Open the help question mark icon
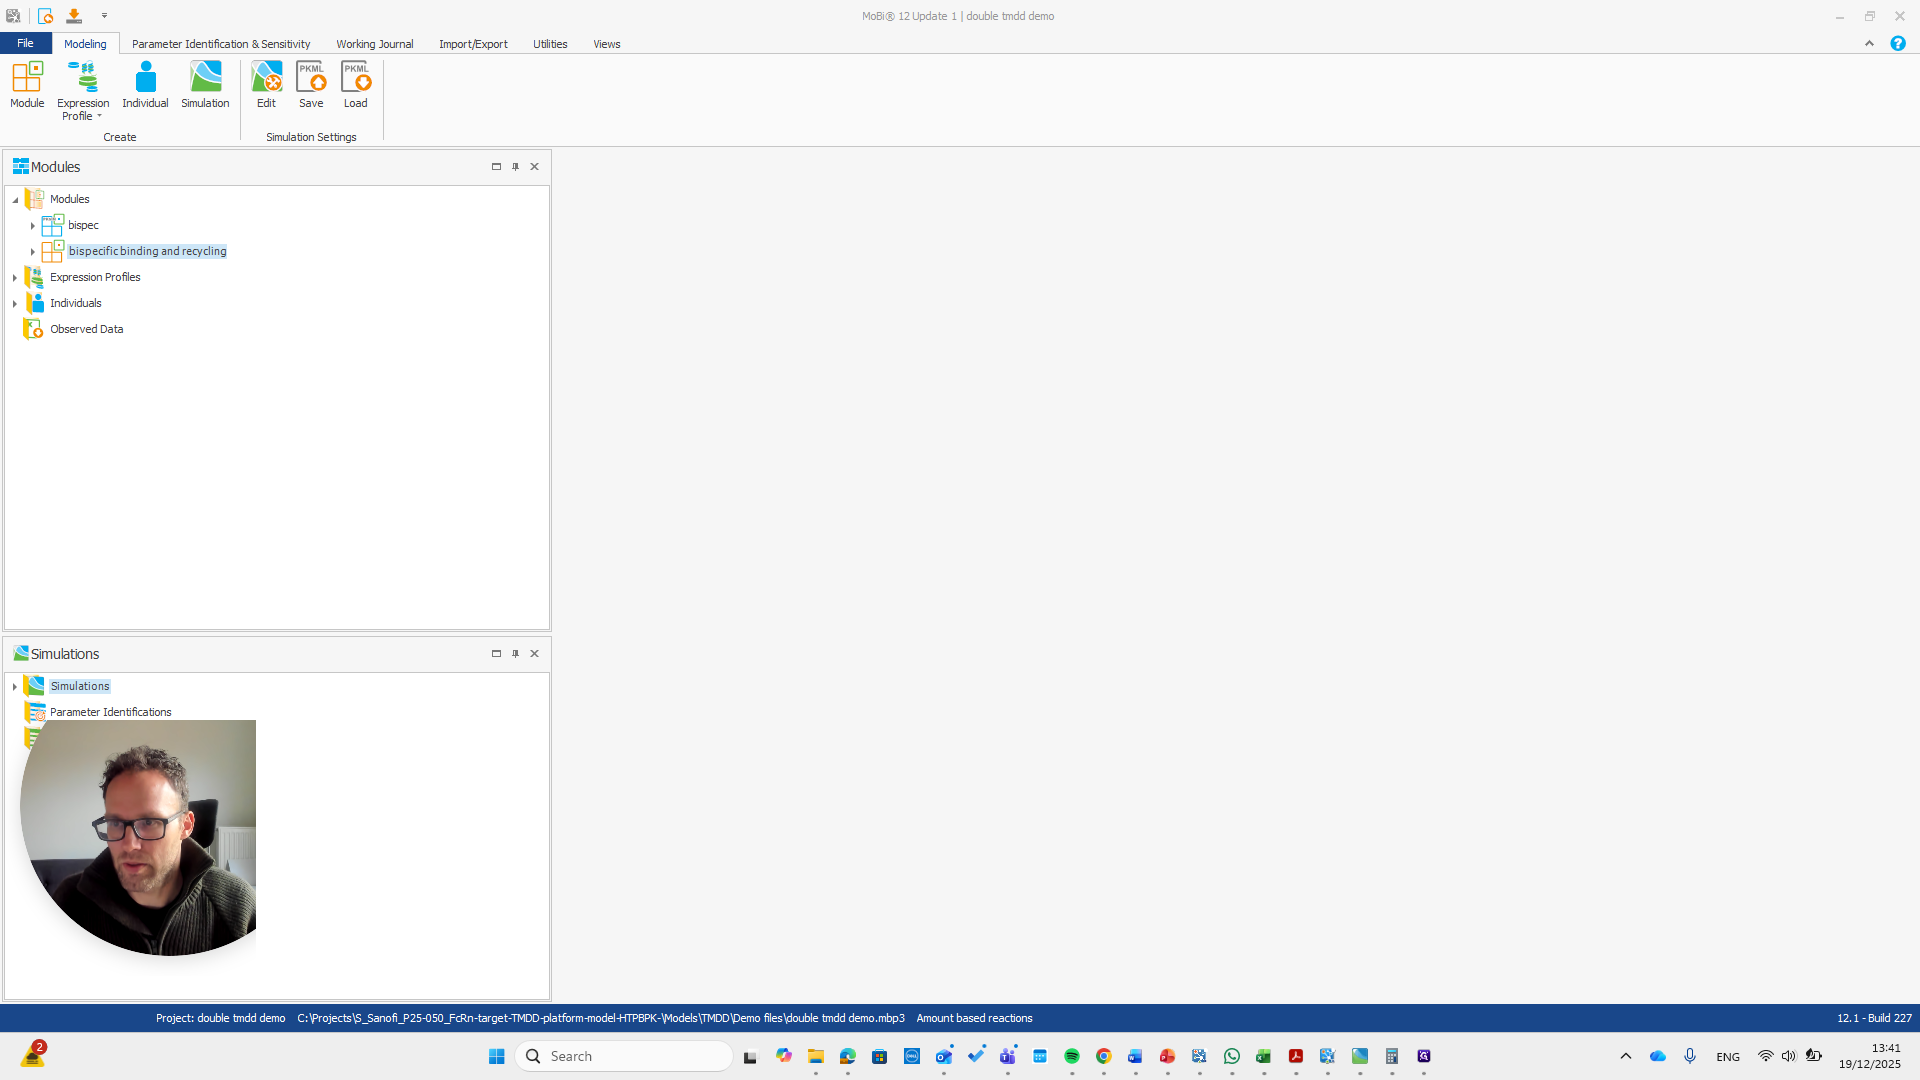The height and width of the screenshot is (1080, 1920). coord(1897,44)
